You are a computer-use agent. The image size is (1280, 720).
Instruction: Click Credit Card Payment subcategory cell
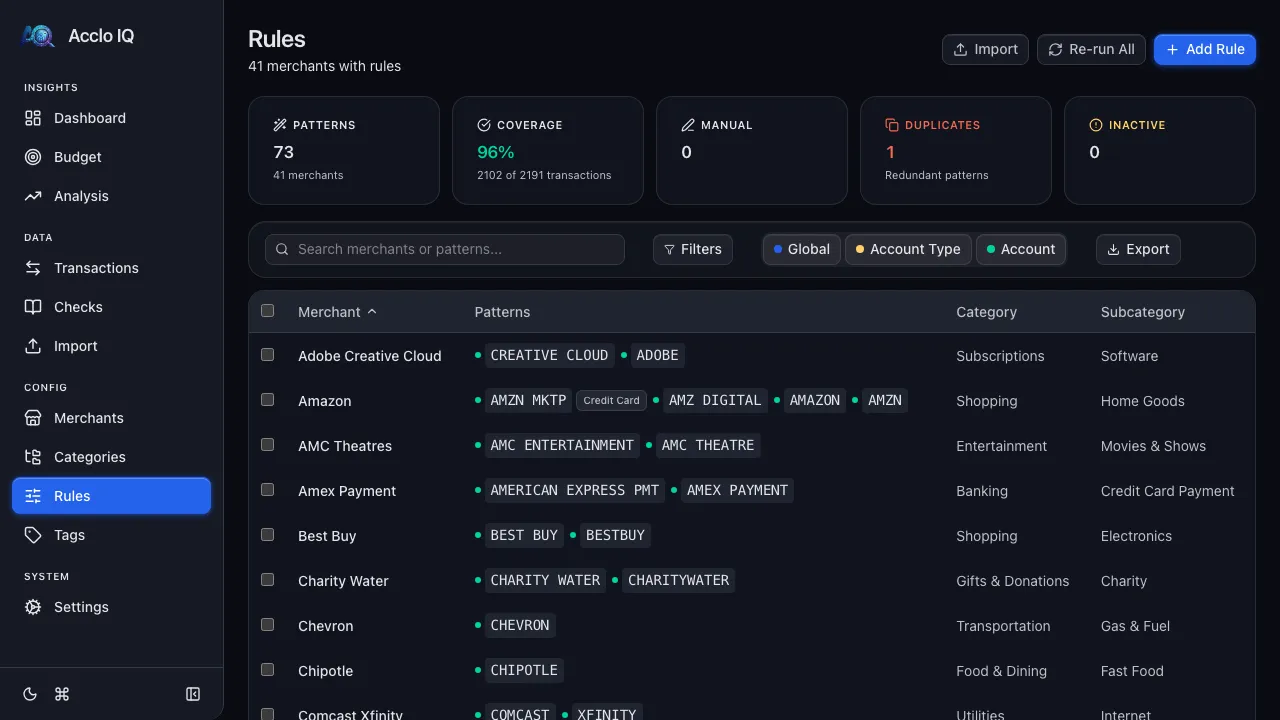pyautogui.click(x=1167, y=491)
